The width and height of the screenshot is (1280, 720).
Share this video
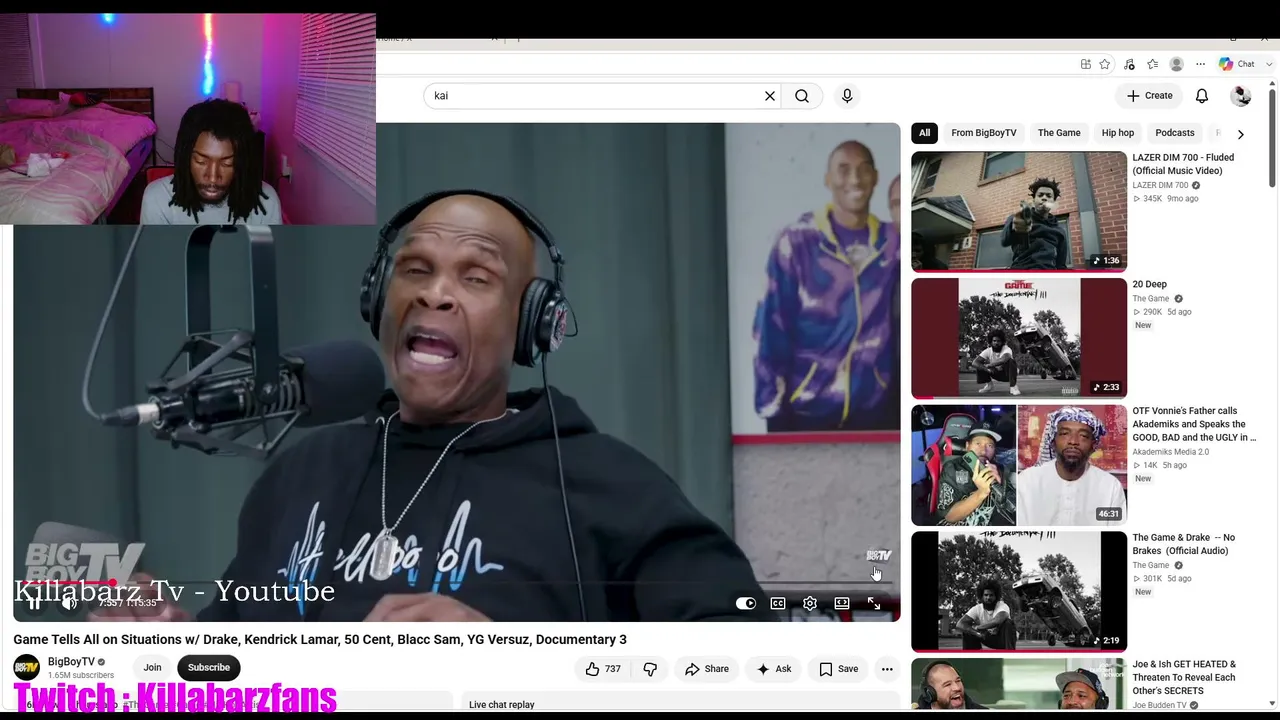[707, 669]
